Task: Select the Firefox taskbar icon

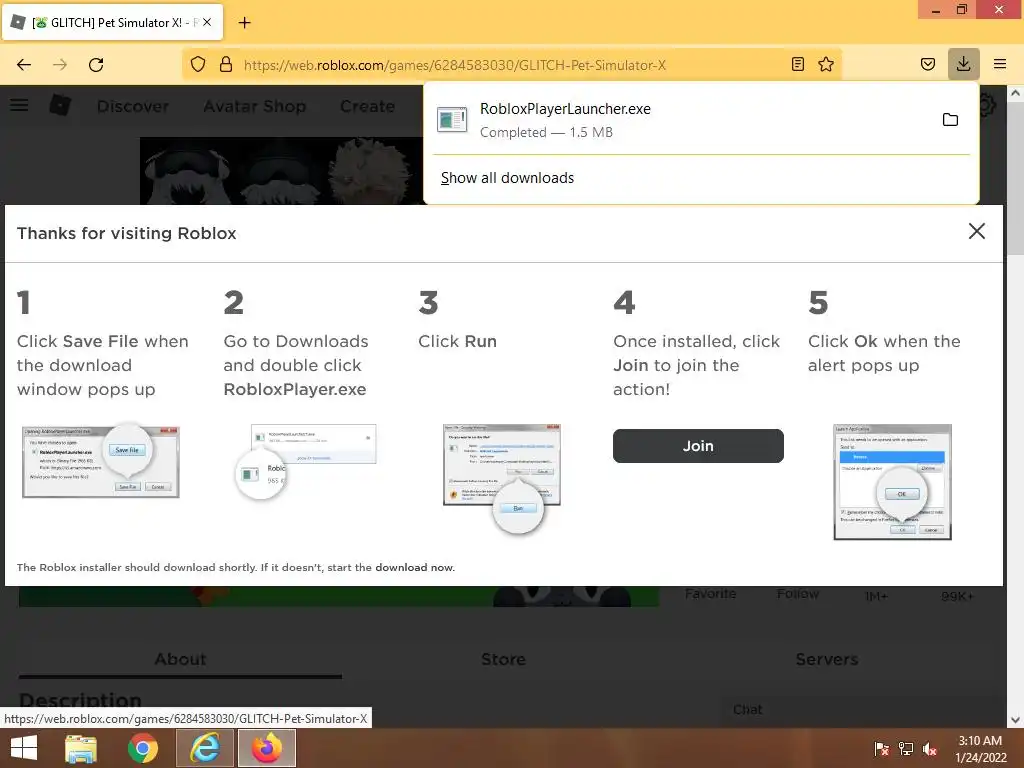Action: pyautogui.click(x=266, y=748)
